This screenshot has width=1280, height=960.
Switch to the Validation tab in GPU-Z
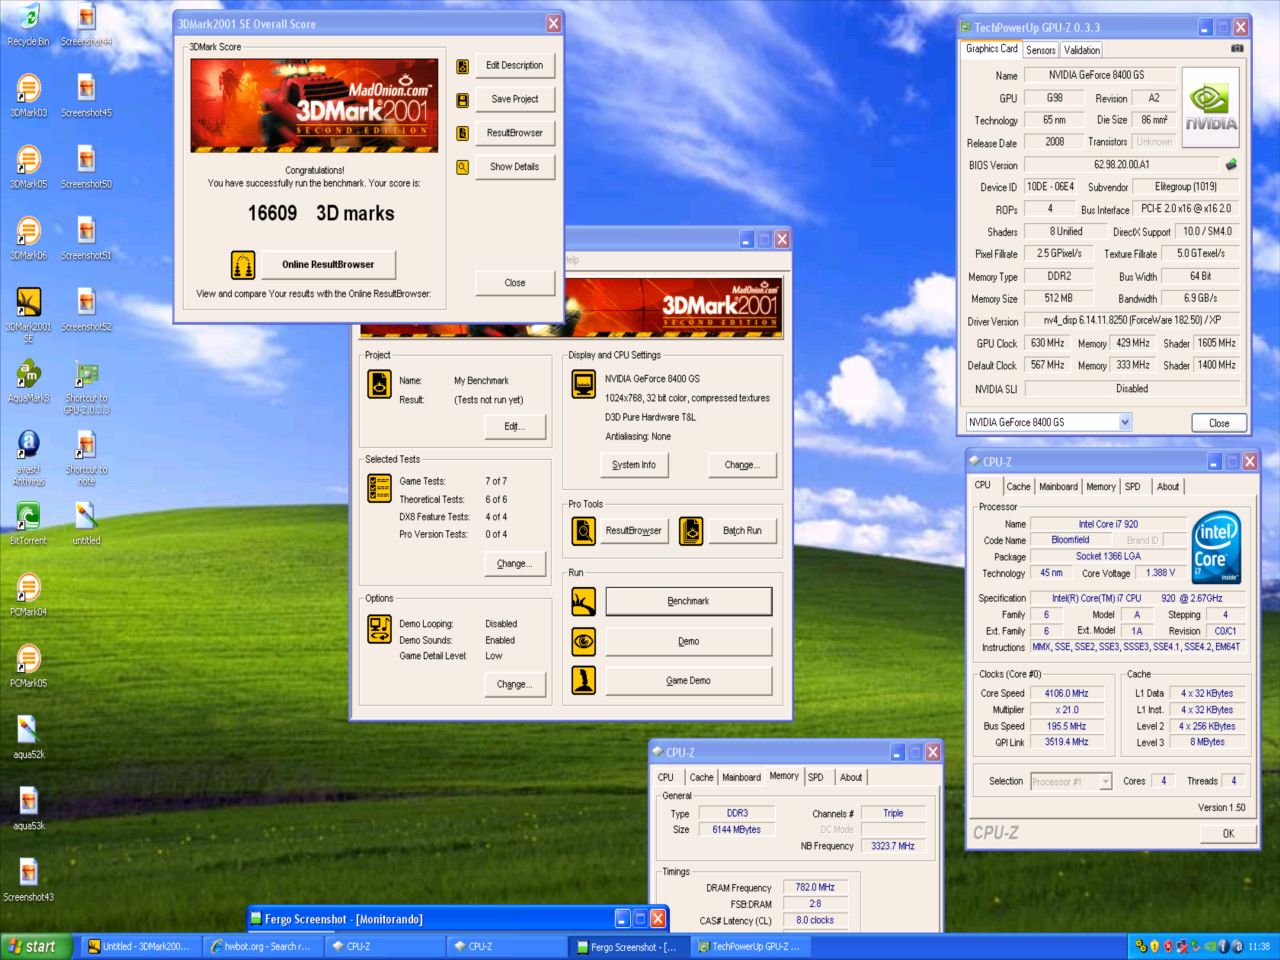[1081, 50]
